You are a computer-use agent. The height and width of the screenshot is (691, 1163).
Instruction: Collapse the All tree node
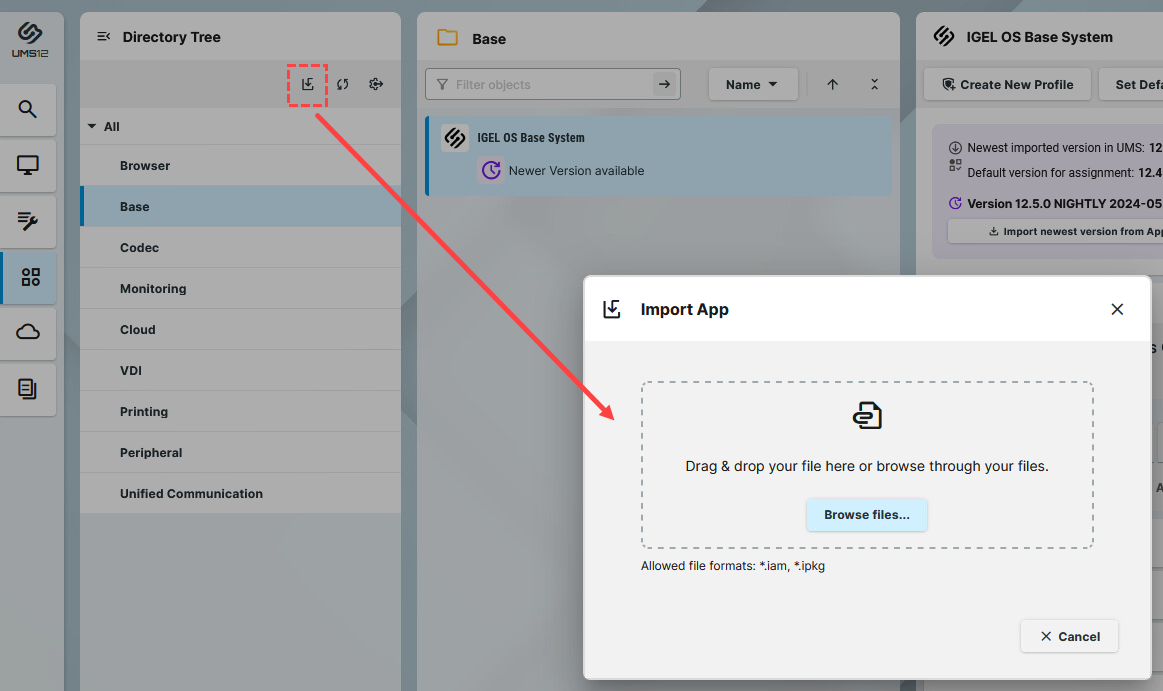tap(92, 127)
